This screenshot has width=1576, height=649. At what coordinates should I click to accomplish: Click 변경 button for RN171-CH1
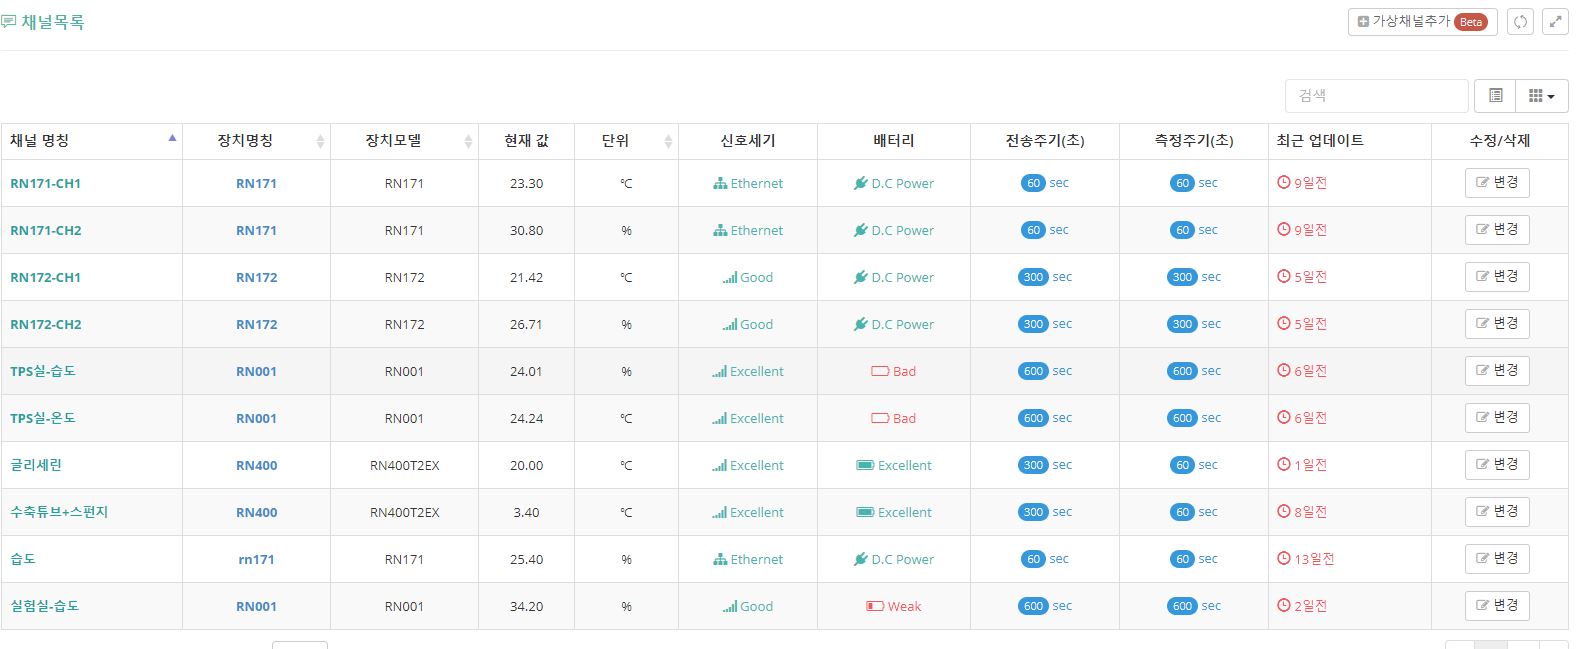(x=1497, y=183)
